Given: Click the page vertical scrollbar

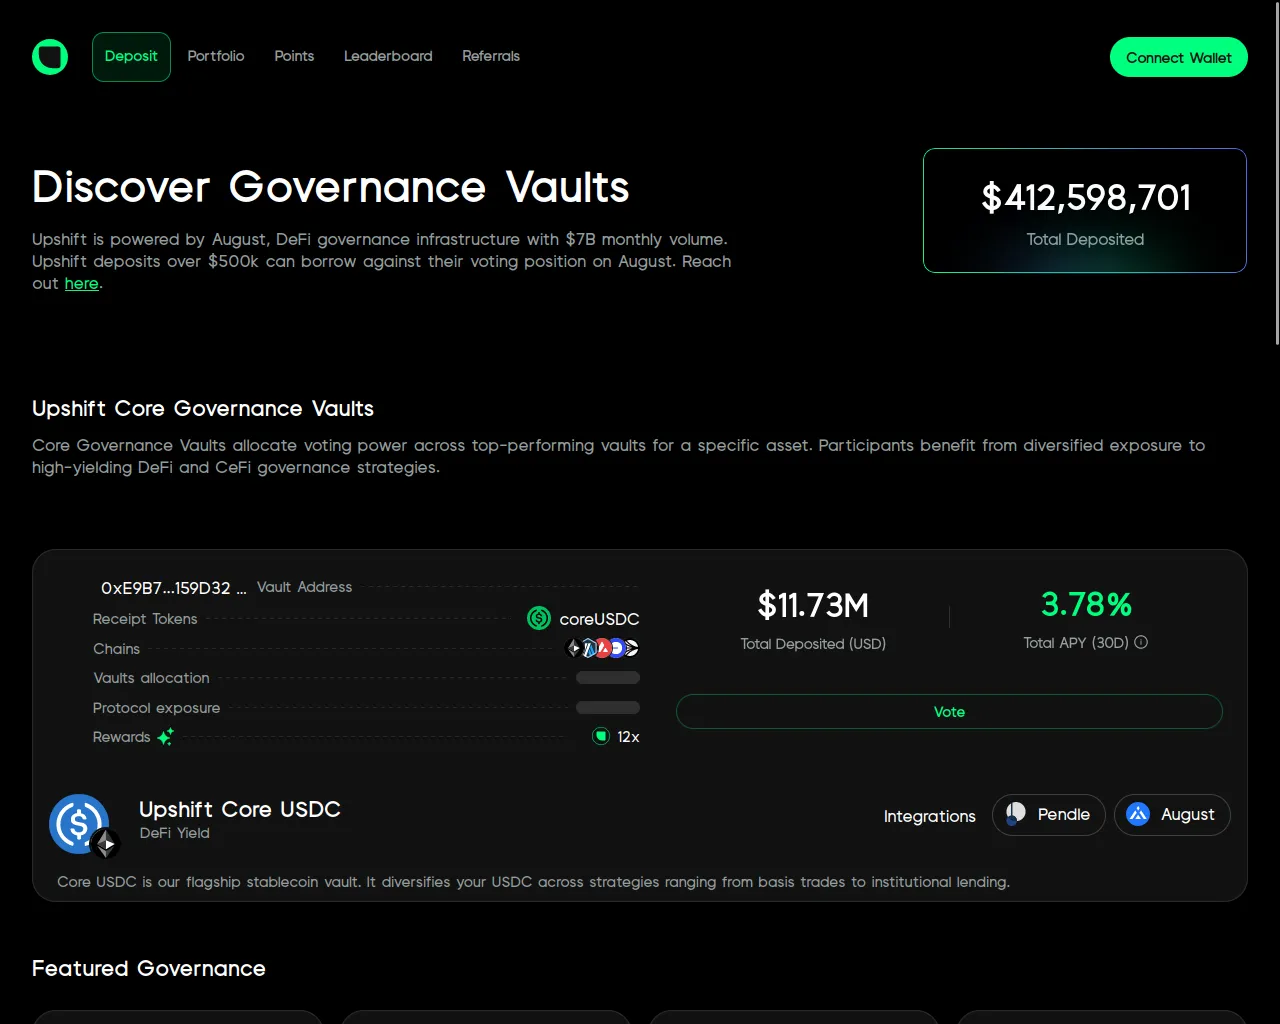Looking at the screenshot, I should tap(1276, 172).
